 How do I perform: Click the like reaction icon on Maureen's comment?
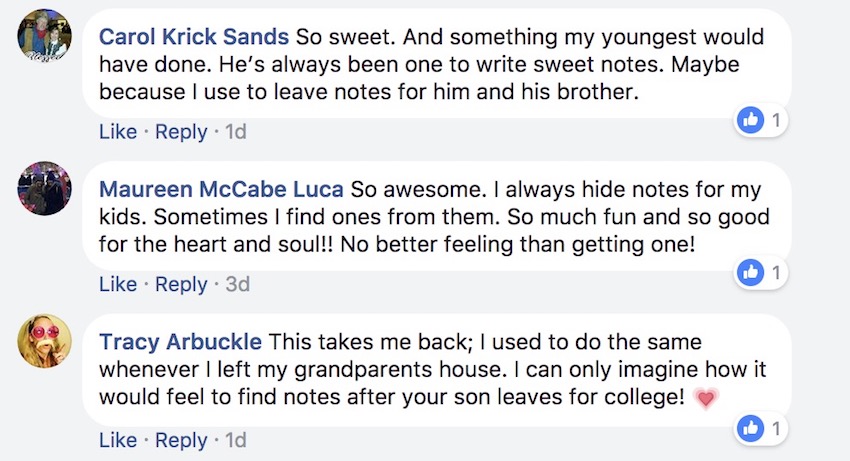coord(750,272)
